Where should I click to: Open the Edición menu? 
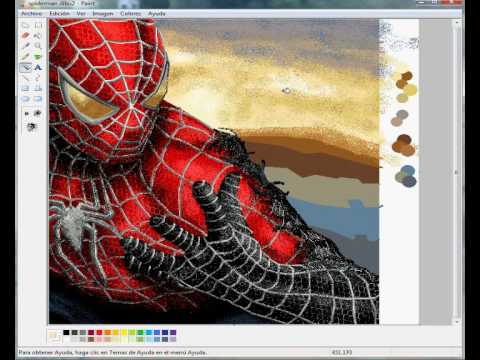tap(59, 14)
